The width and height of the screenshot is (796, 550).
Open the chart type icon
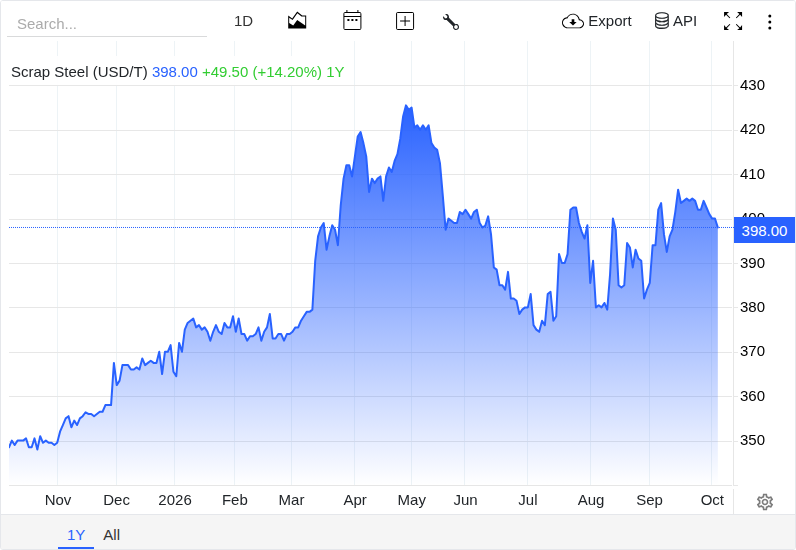click(x=297, y=21)
